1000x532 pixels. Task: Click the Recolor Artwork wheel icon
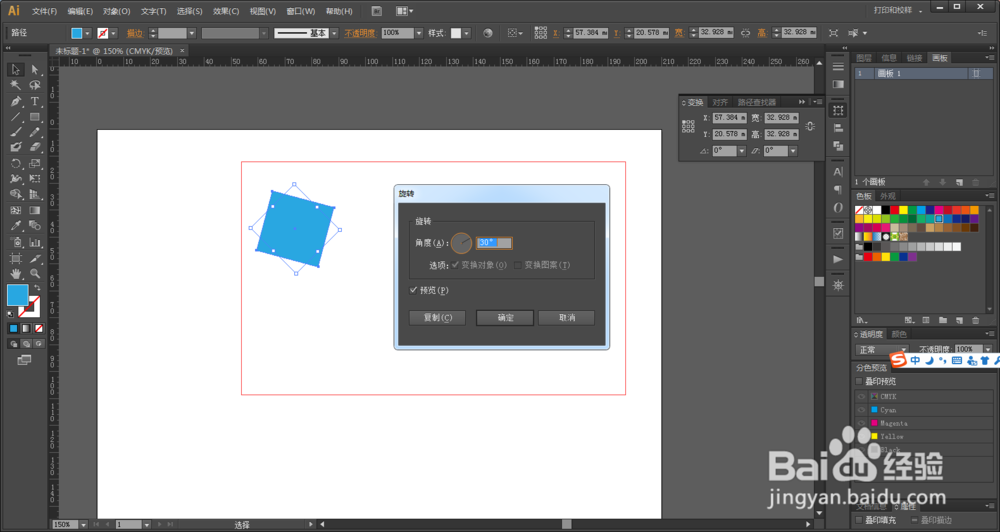click(x=488, y=33)
